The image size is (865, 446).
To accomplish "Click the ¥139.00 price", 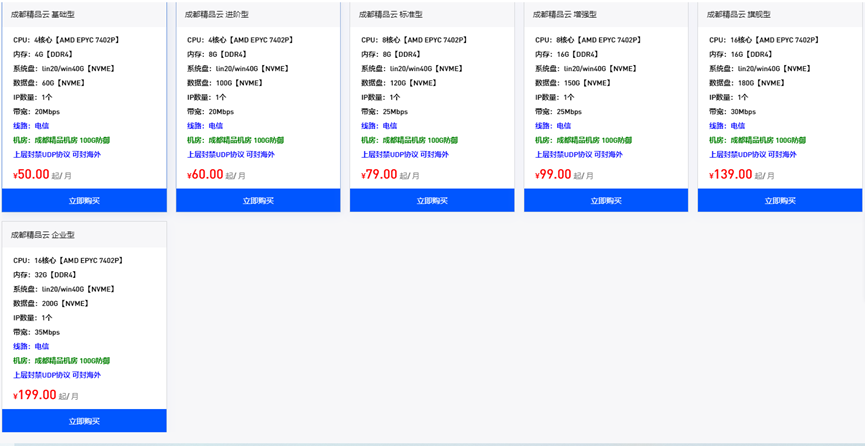I will pos(731,174).
